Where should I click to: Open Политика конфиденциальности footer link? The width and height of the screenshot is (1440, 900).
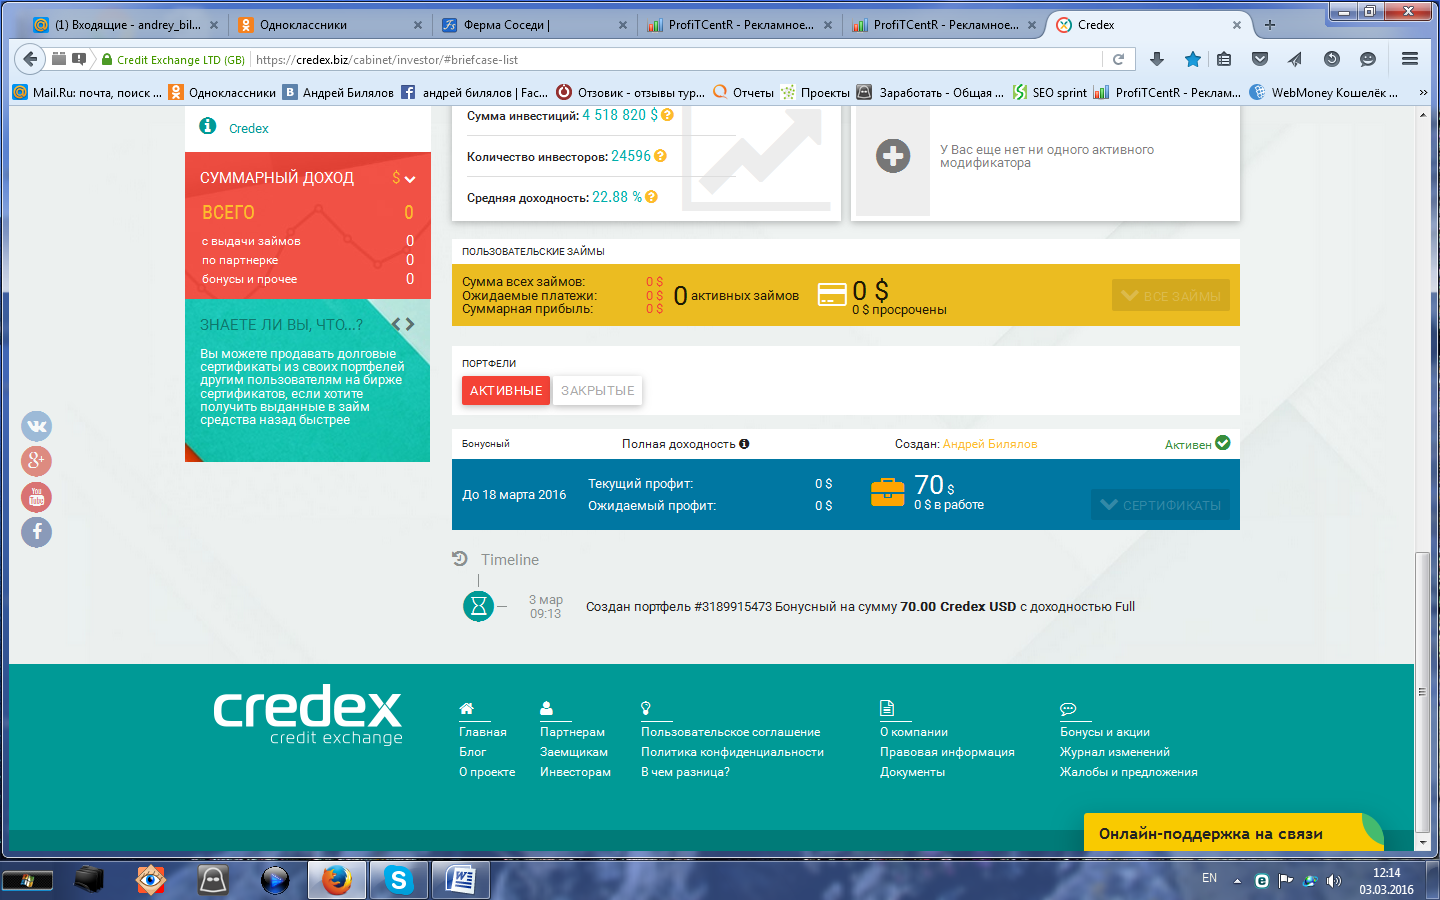[x=732, y=752]
